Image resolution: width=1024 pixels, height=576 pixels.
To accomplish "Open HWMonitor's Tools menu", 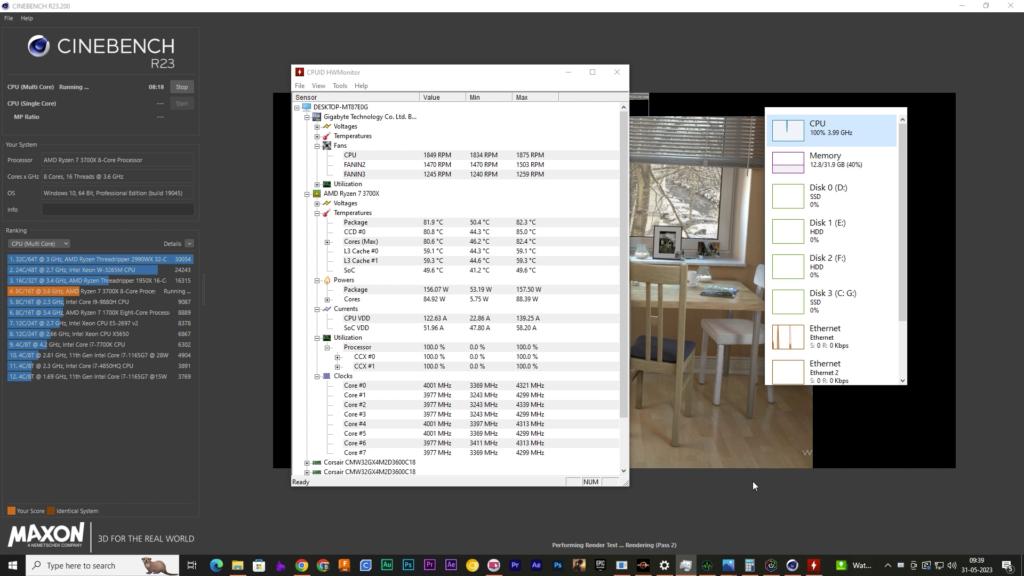I will point(340,86).
